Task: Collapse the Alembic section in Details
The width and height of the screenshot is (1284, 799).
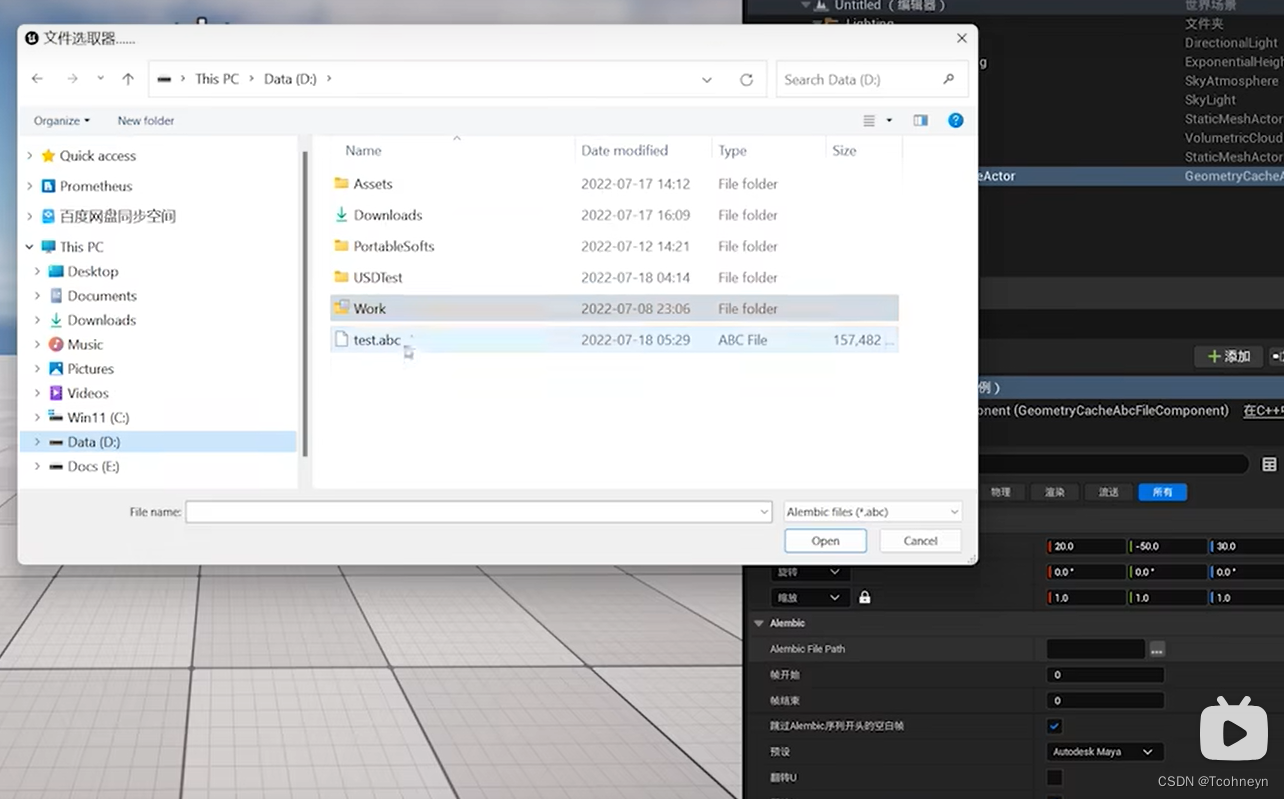Action: 759,623
